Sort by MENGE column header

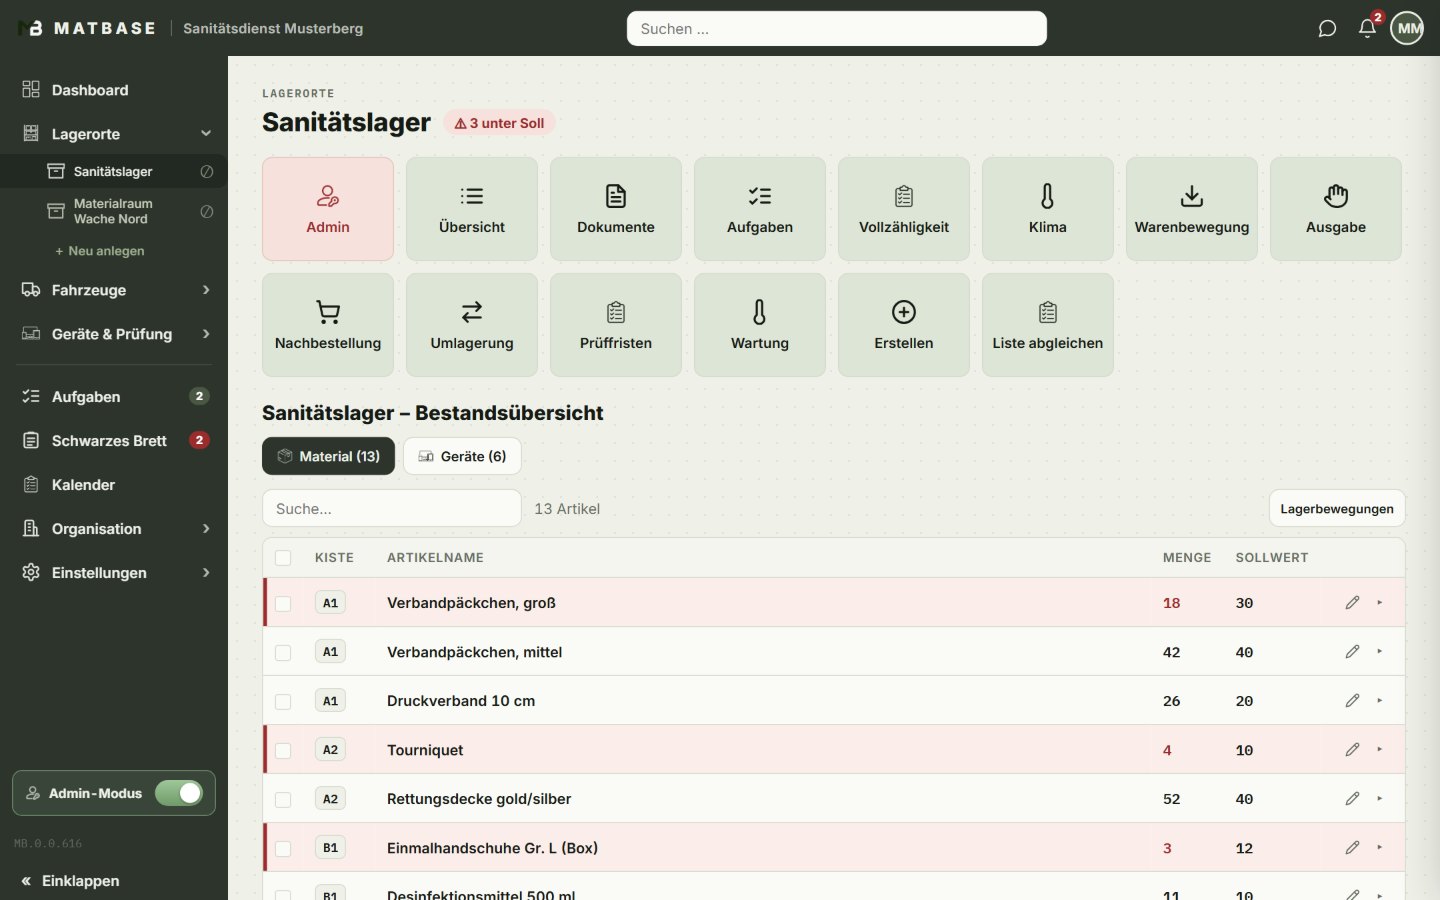(1187, 558)
